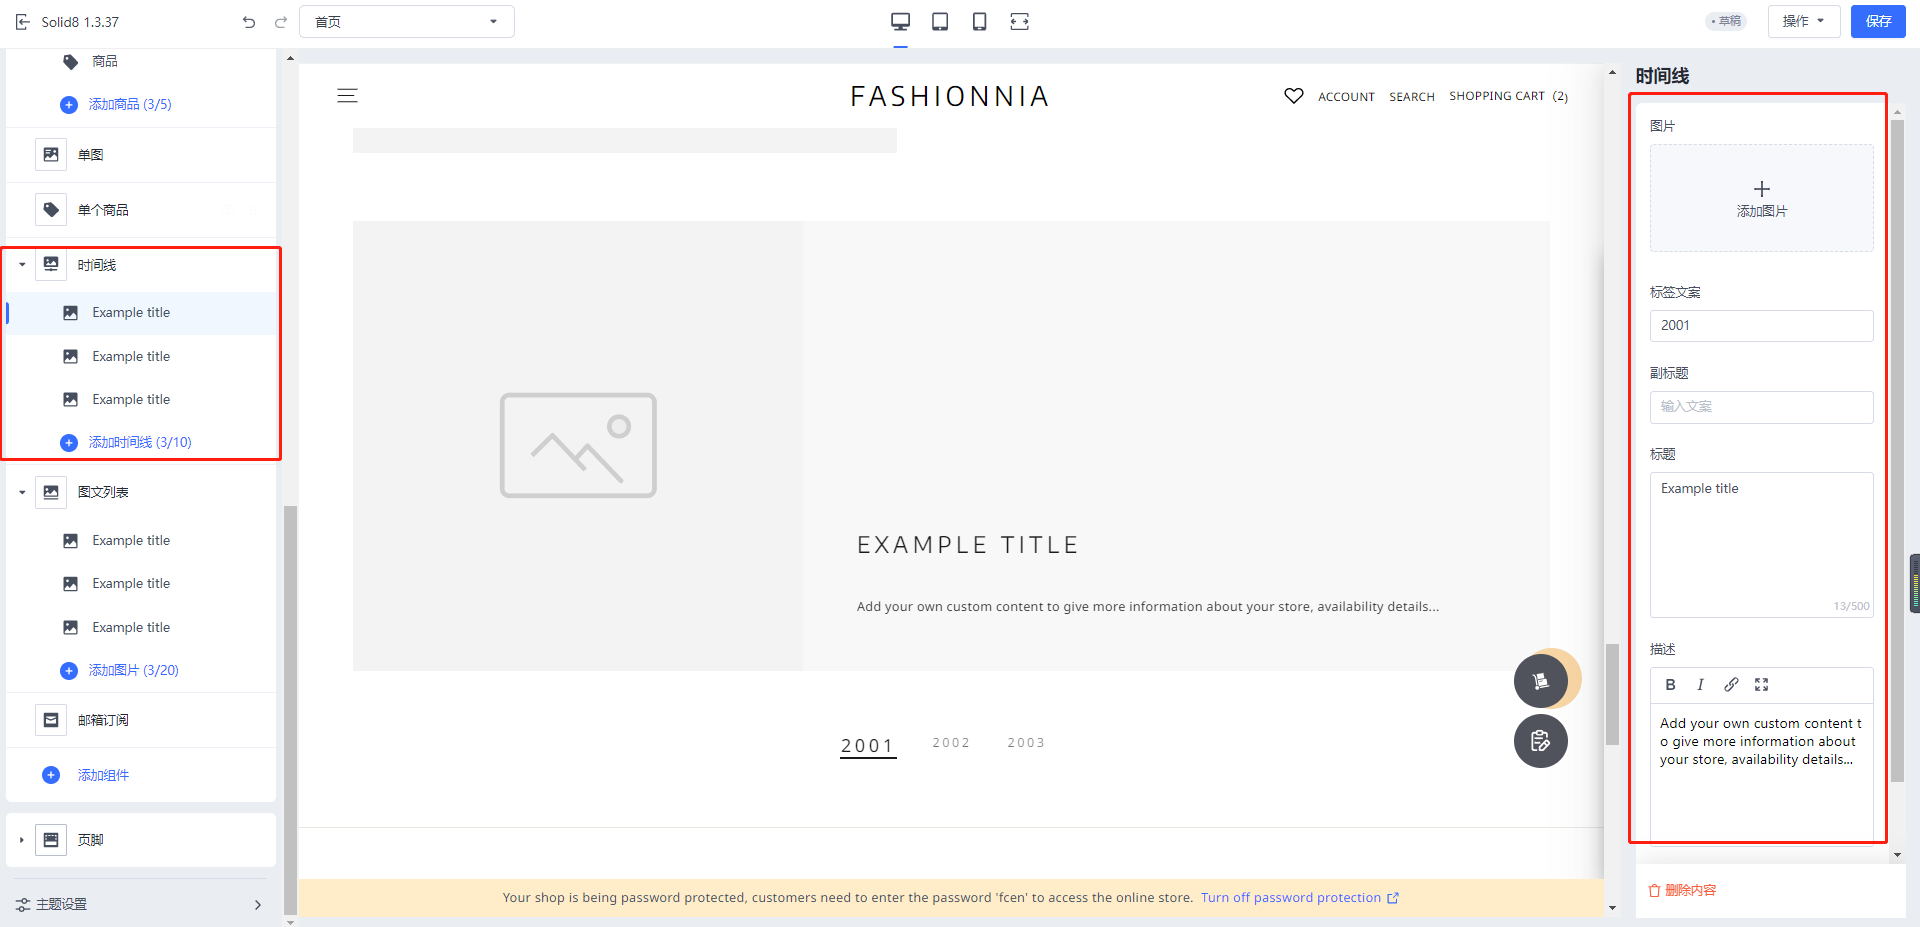The width and height of the screenshot is (1920, 927).
Task: Click 添加图片 upload area
Action: [1761, 198]
